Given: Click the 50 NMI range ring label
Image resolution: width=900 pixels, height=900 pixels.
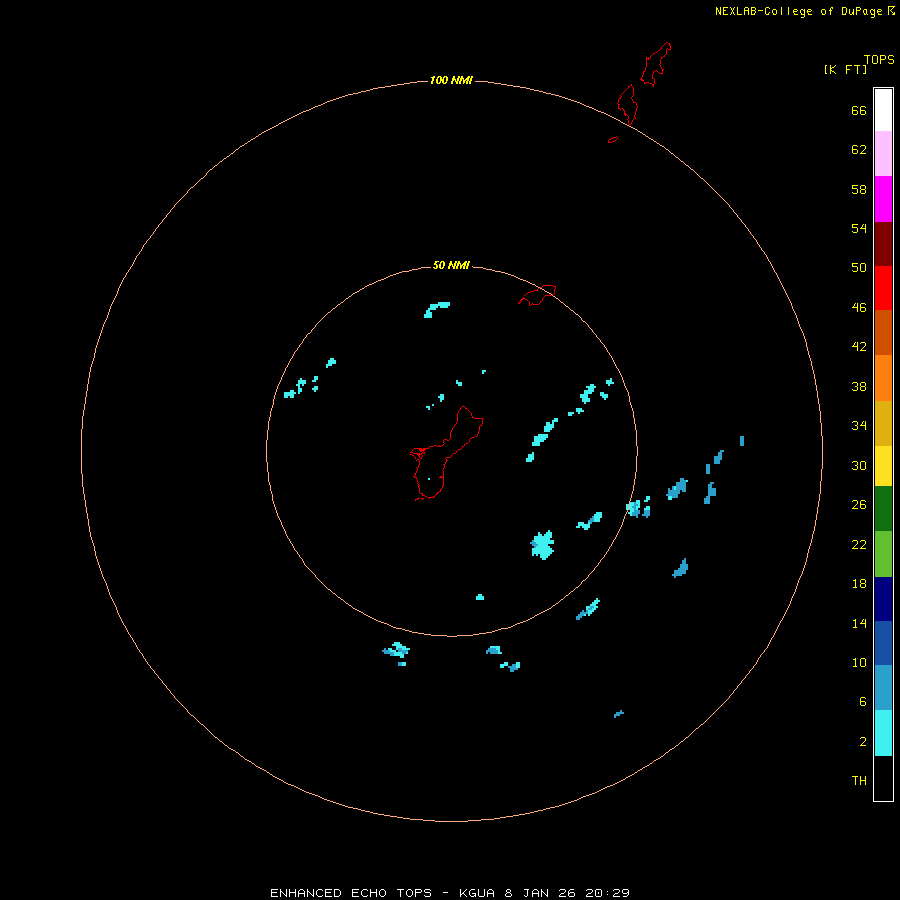Looking at the screenshot, I should pyautogui.click(x=451, y=265).
